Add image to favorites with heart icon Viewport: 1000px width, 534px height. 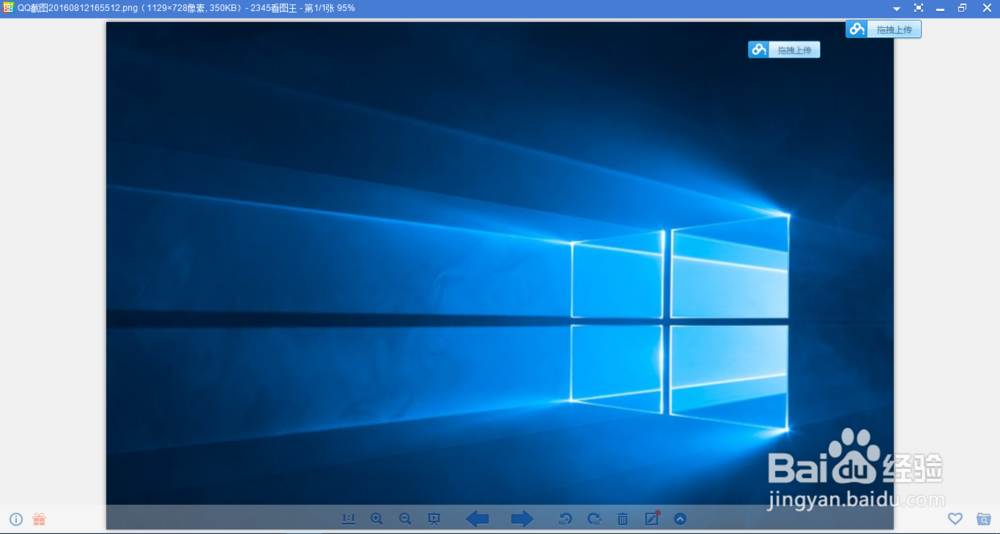pos(955,519)
